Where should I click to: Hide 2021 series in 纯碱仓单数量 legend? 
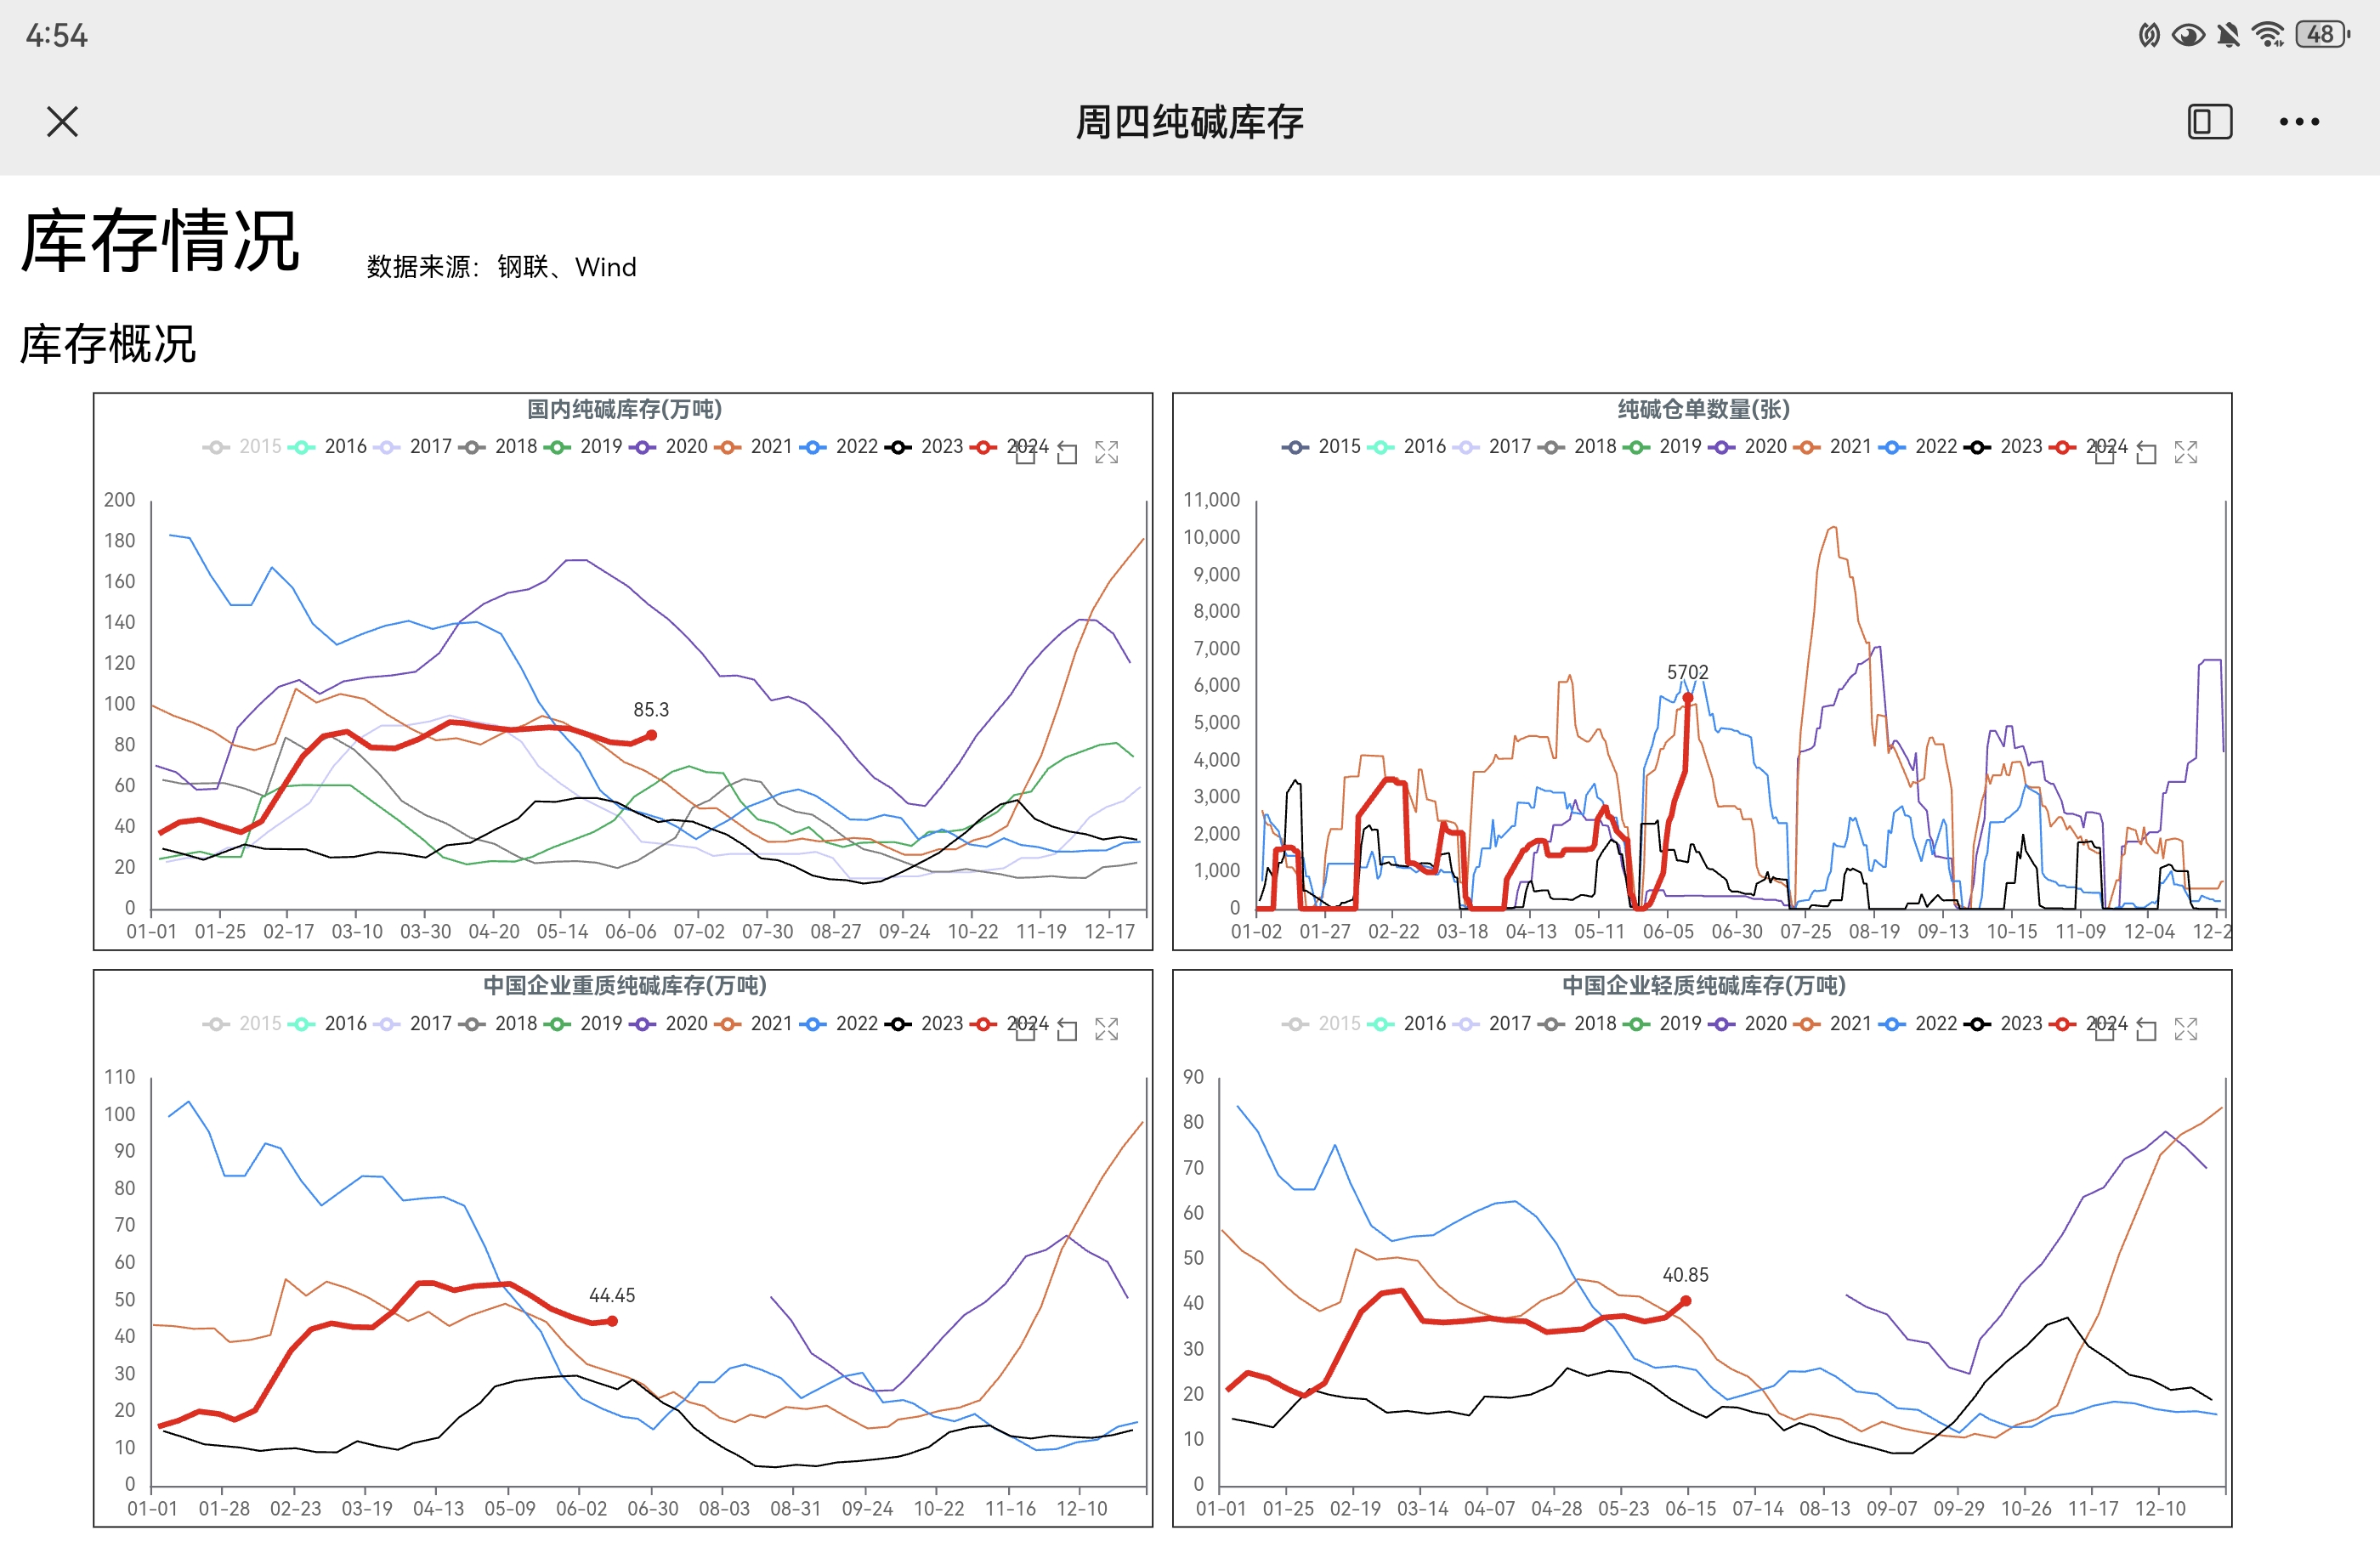coord(1832,447)
